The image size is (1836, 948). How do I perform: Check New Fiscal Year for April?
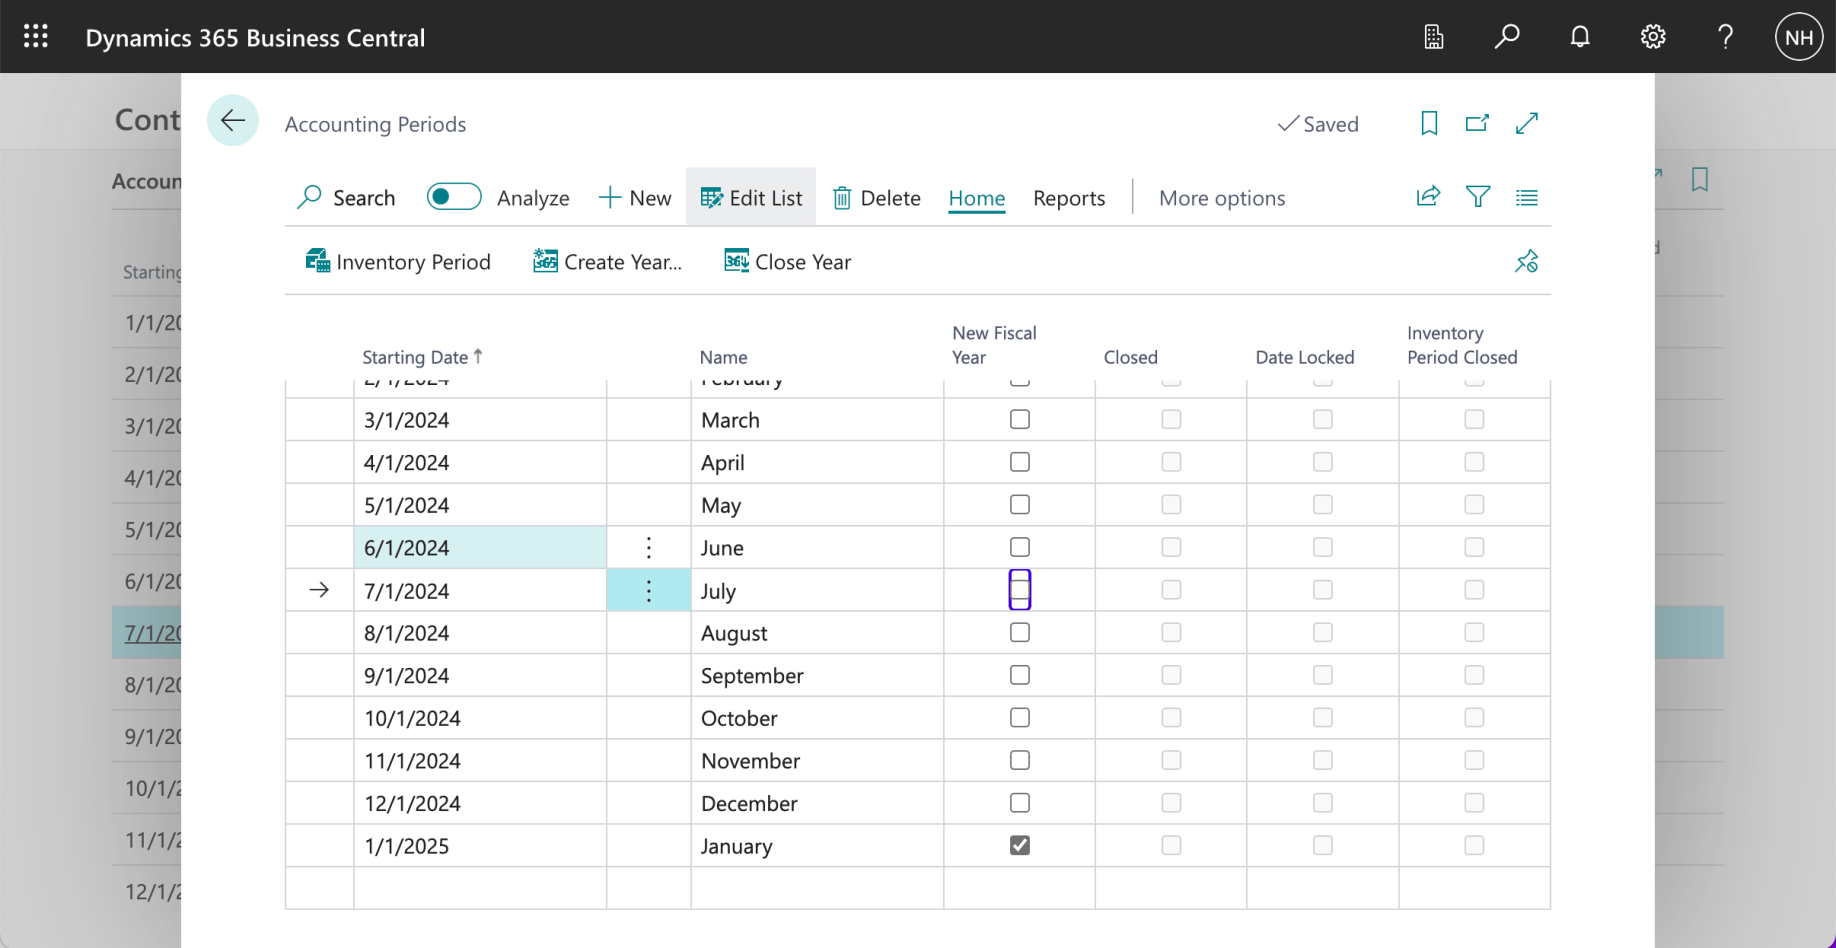[1020, 462]
